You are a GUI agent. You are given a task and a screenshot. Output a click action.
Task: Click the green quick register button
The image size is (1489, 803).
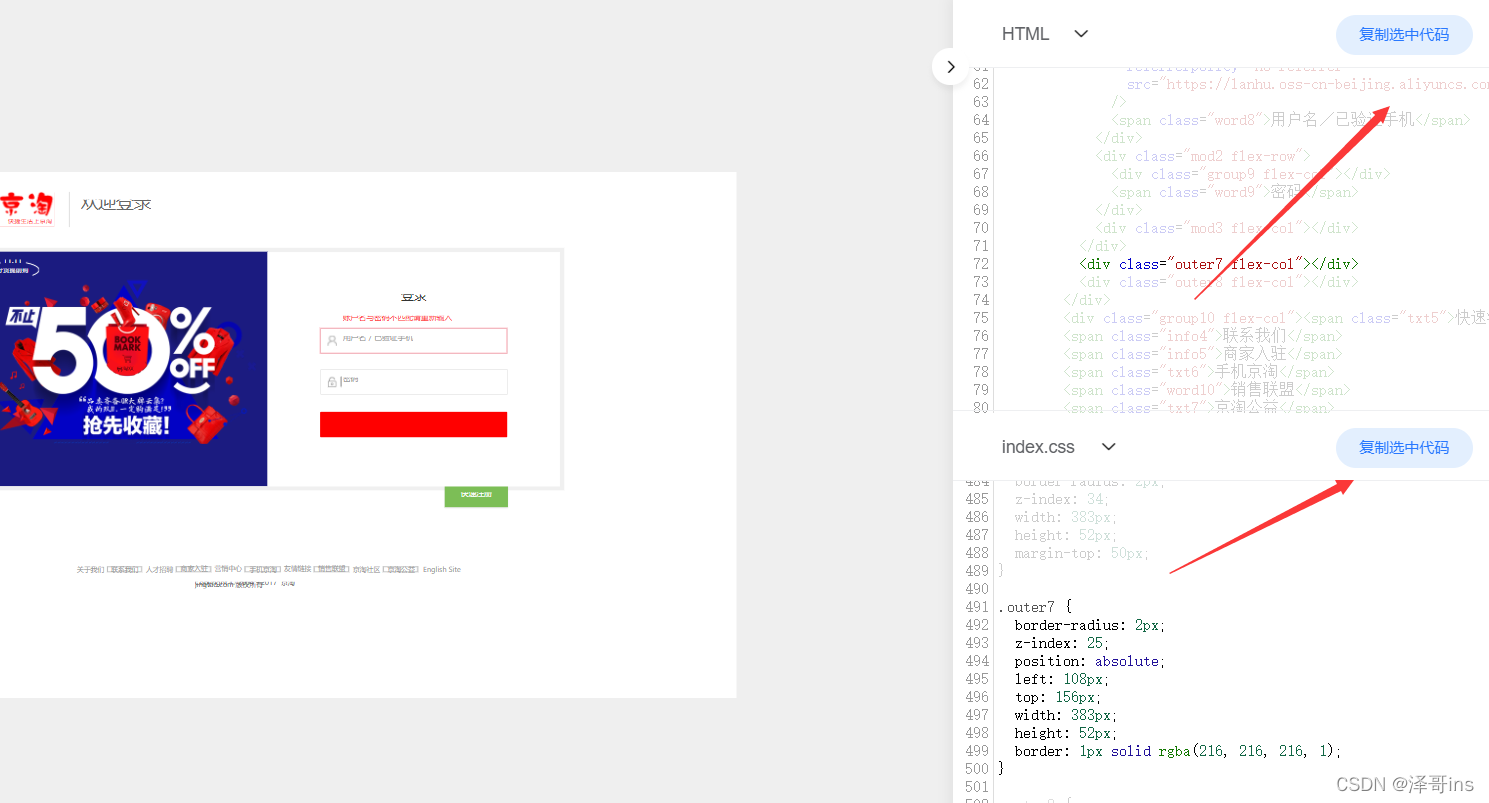tap(476, 496)
